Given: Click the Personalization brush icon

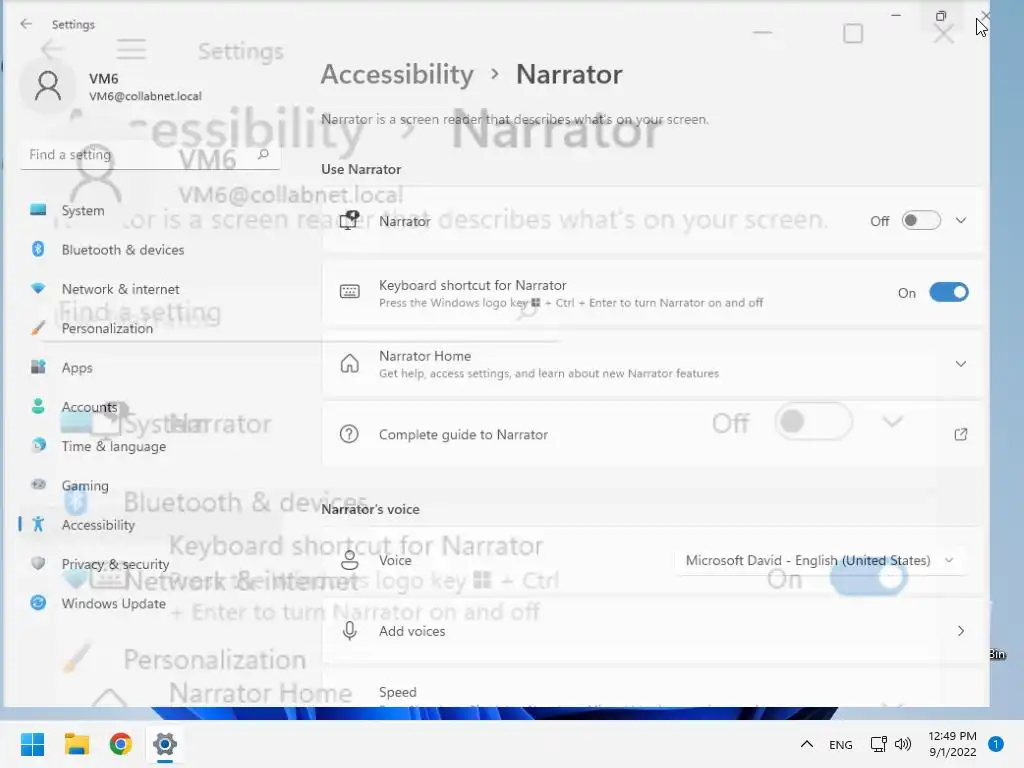Looking at the screenshot, I should coord(39,328).
